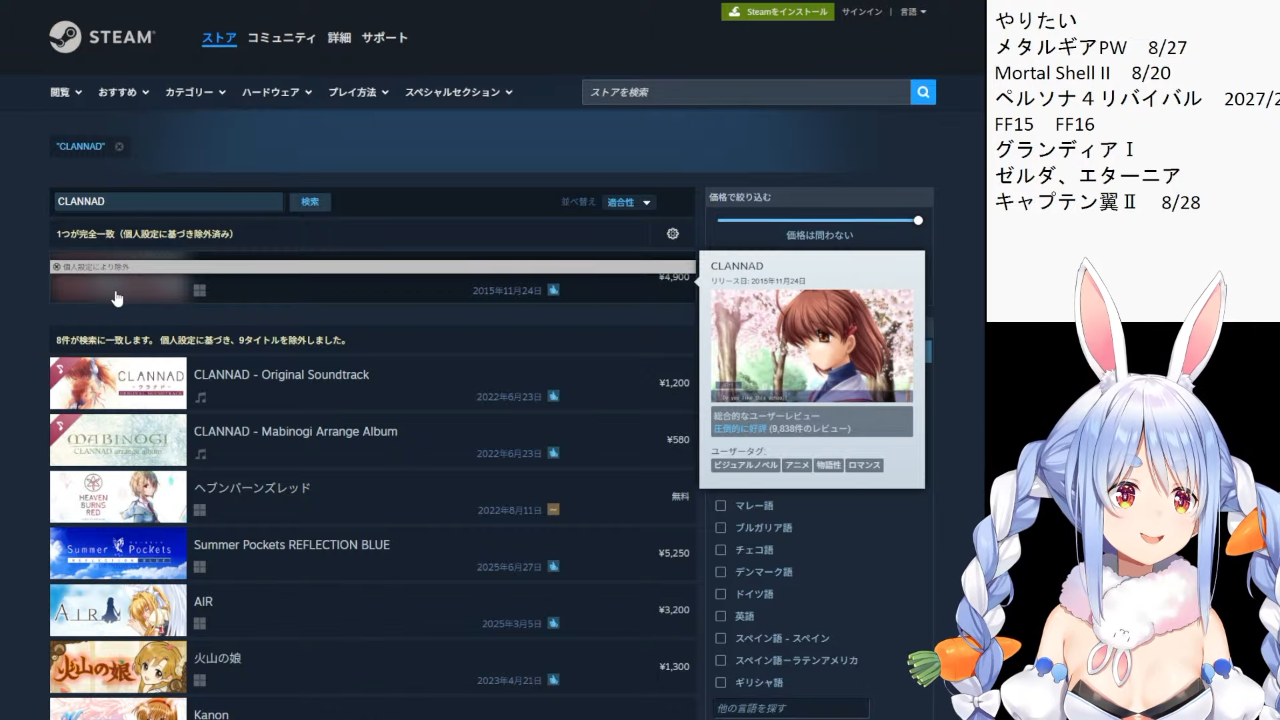Click the excluded-by-preferences icon on grey banner
1280x720 pixels.
(56, 267)
